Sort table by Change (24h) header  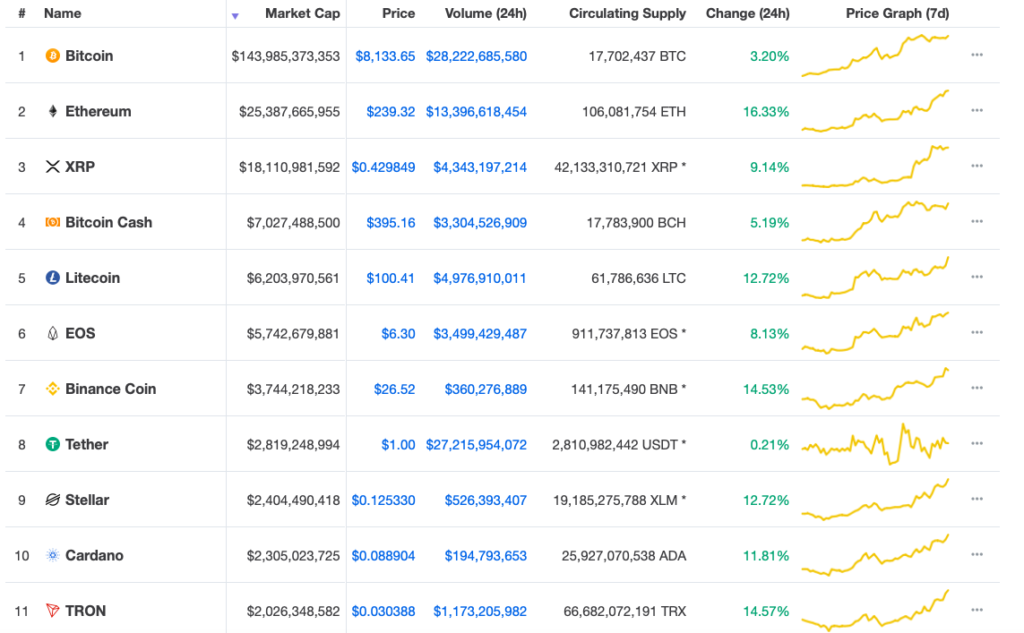(x=748, y=13)
